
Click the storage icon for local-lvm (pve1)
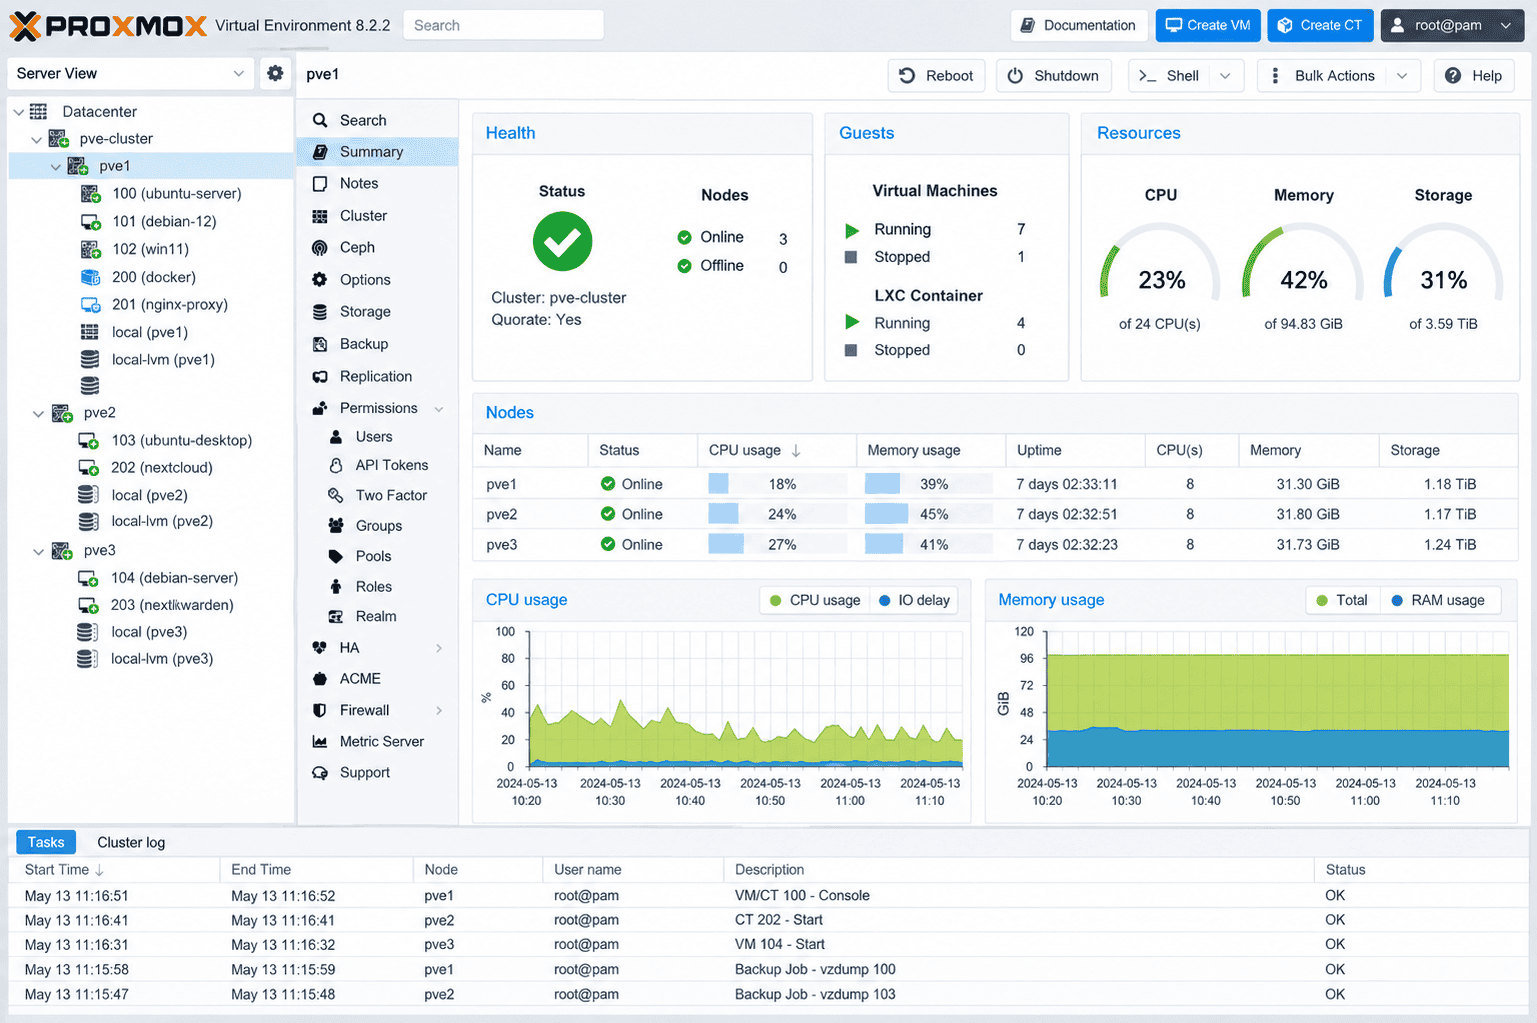pos(90,359)
